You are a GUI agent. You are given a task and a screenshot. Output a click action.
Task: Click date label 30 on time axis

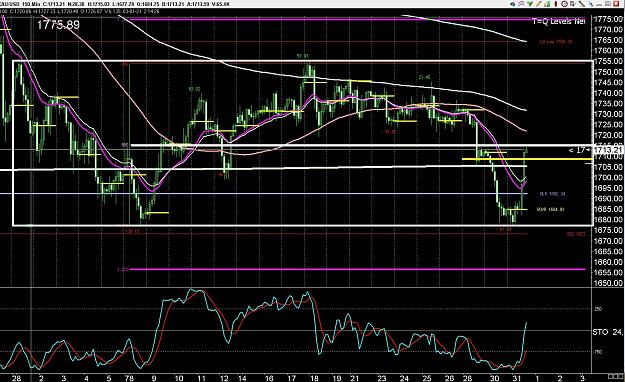(x=494, y=378)
